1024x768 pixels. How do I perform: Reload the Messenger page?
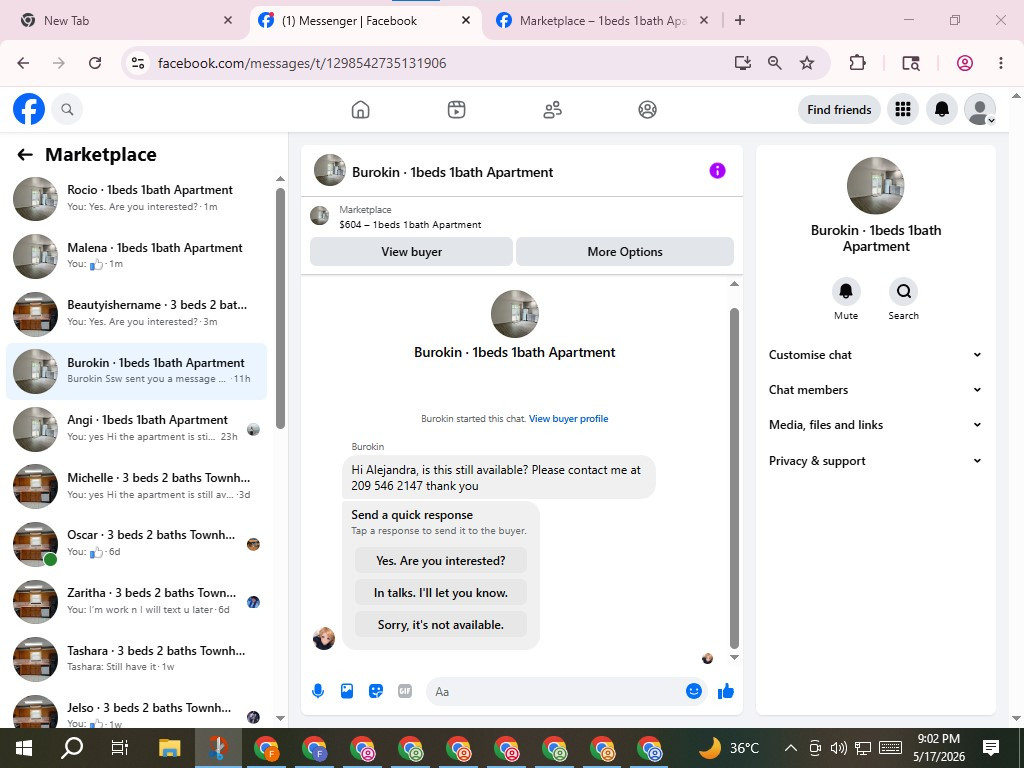pos(95,63)
